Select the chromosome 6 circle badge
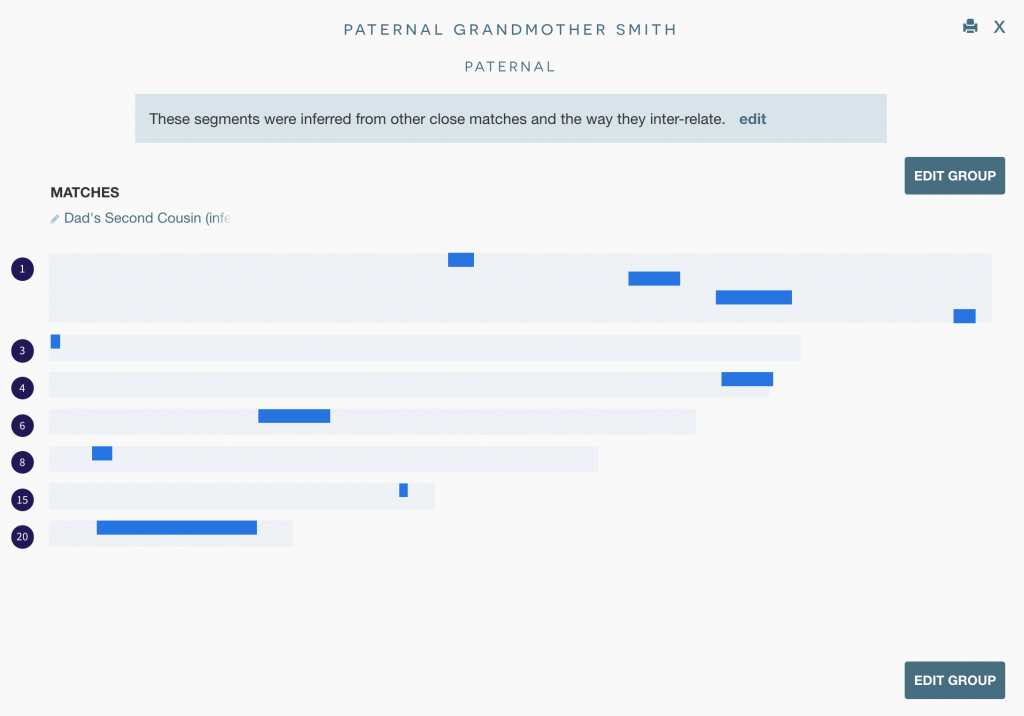1024x716 pixels. point(22,425)
